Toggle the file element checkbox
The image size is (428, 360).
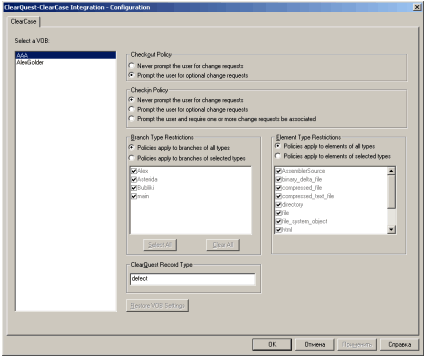(279, 213)
